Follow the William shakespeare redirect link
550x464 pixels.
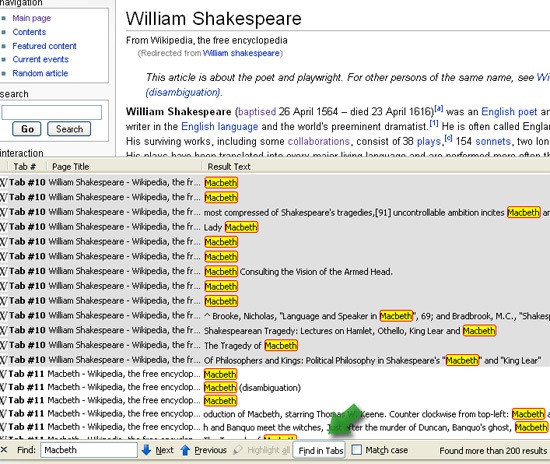241,53
